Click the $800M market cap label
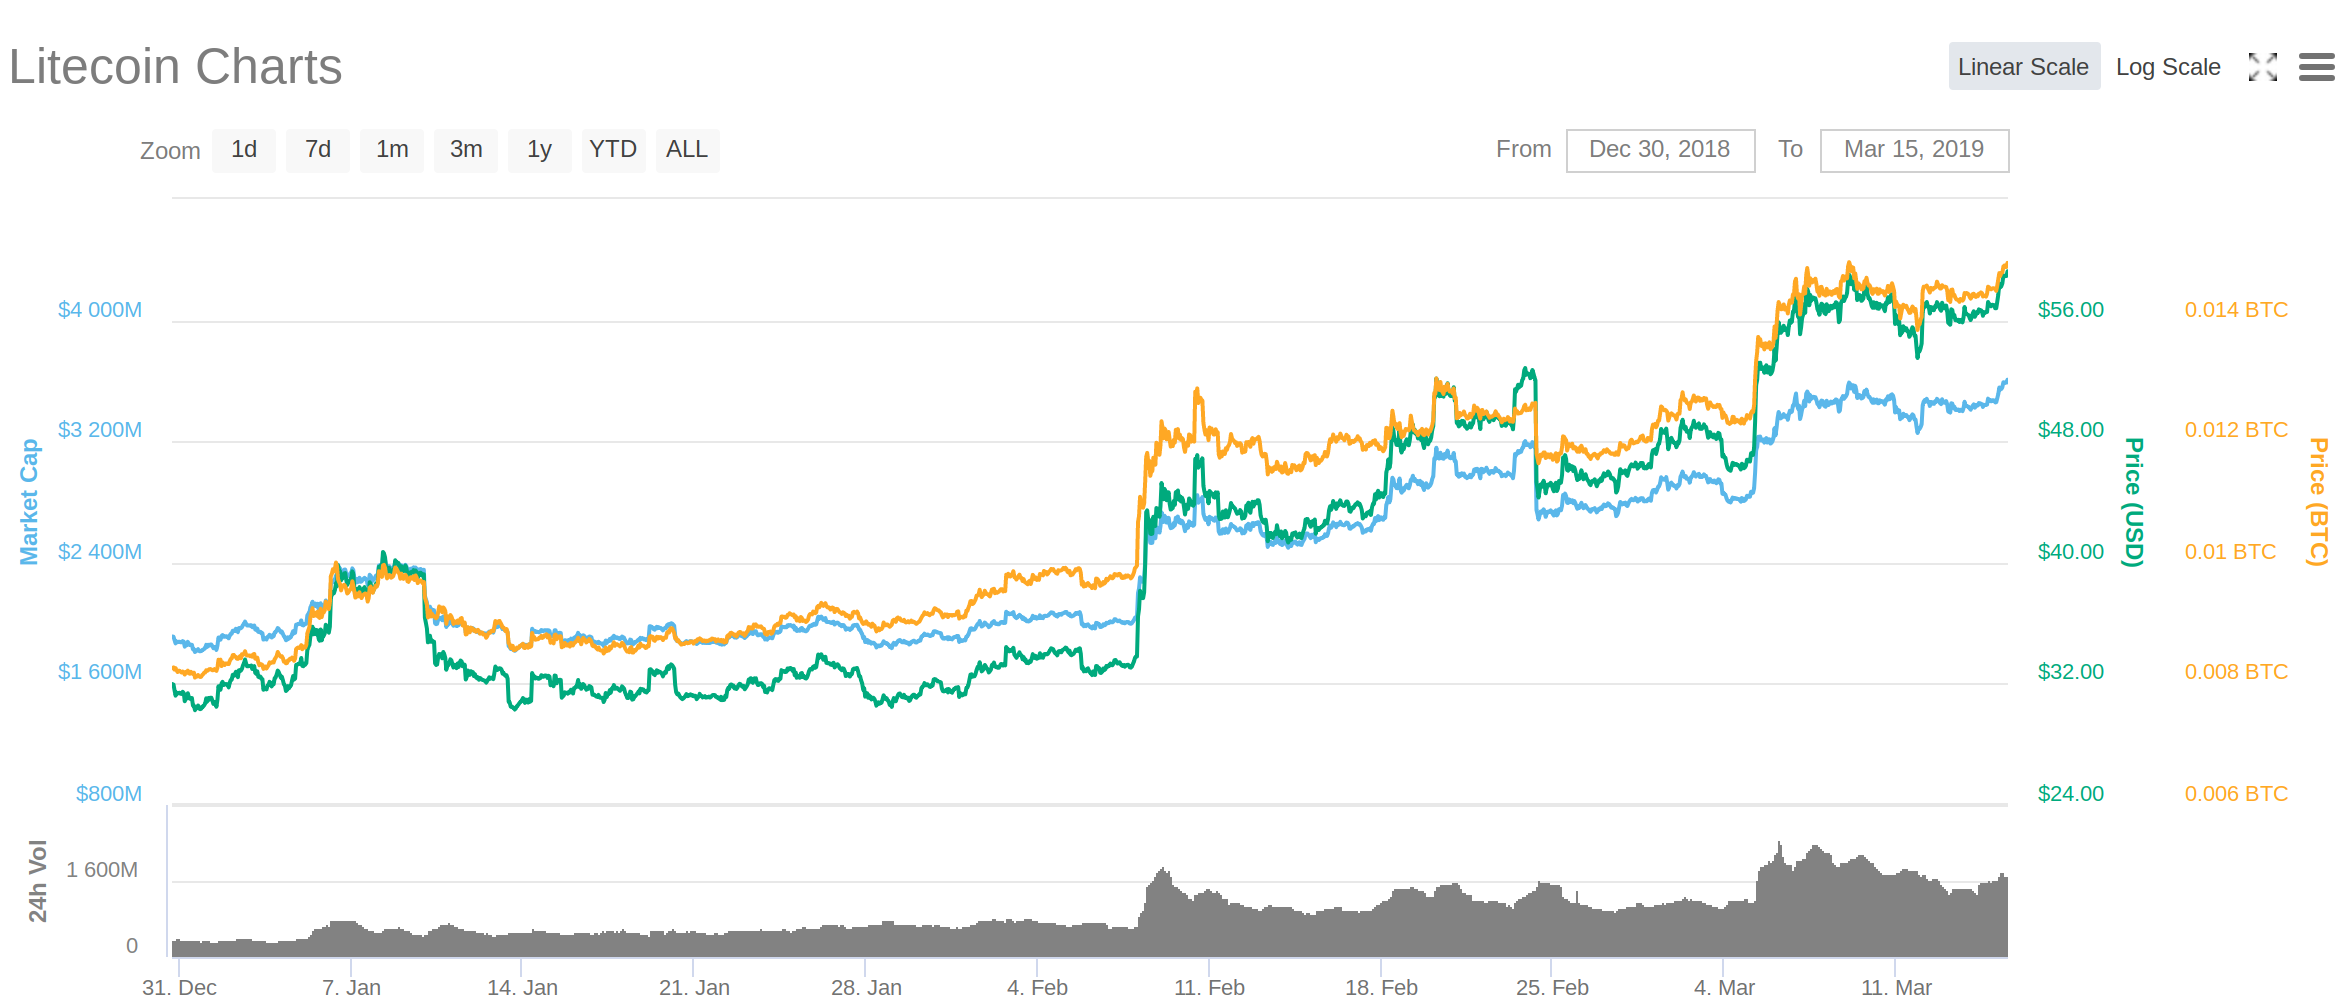 109,794
